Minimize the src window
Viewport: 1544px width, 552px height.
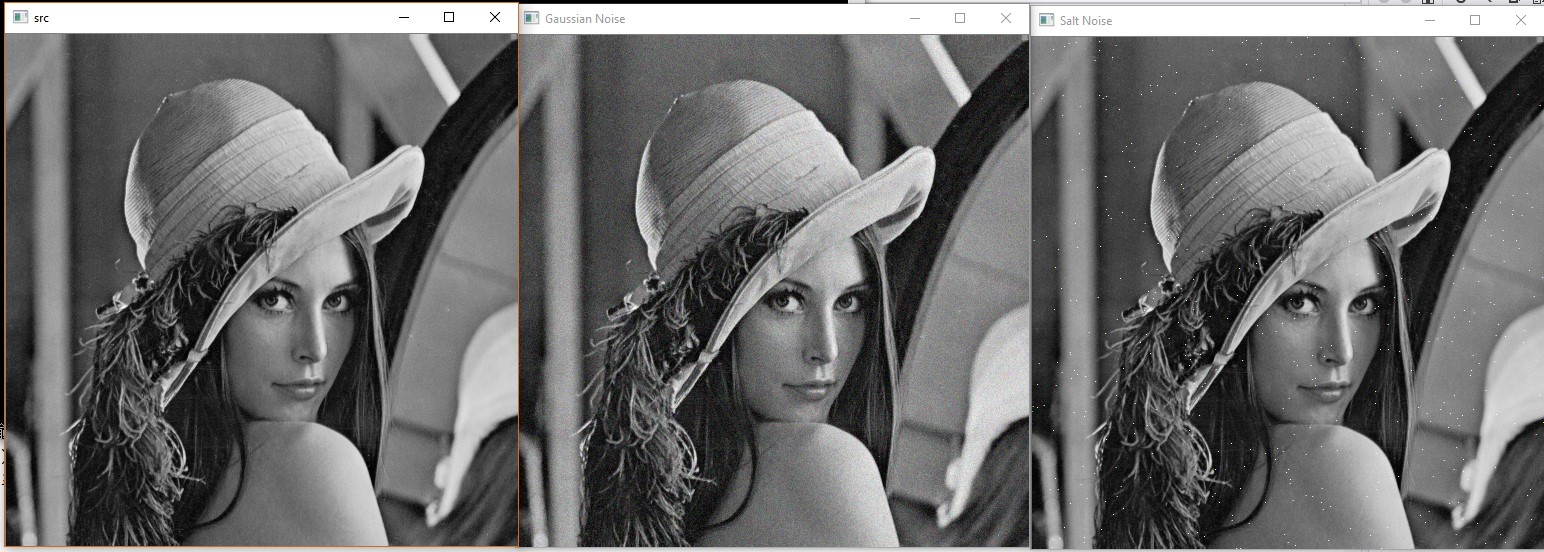[x=403, y=17]
